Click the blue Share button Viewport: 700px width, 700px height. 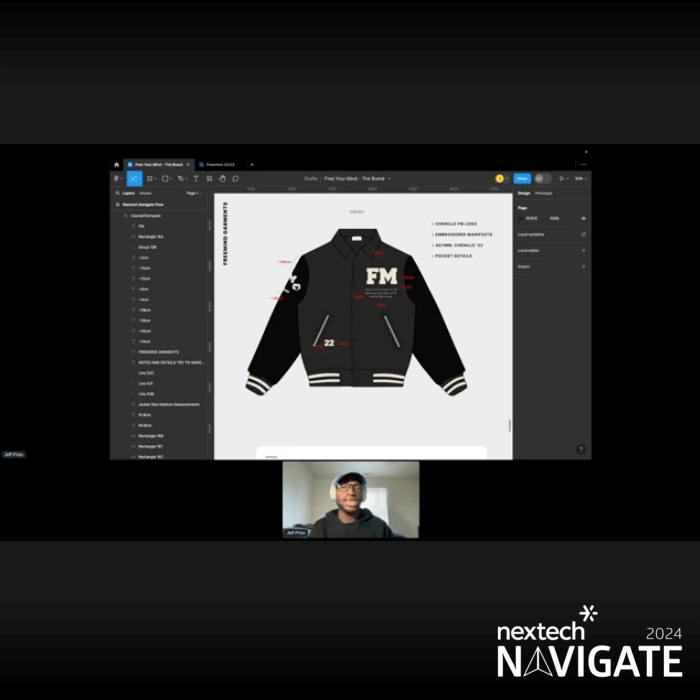click(x=522, y=179)
